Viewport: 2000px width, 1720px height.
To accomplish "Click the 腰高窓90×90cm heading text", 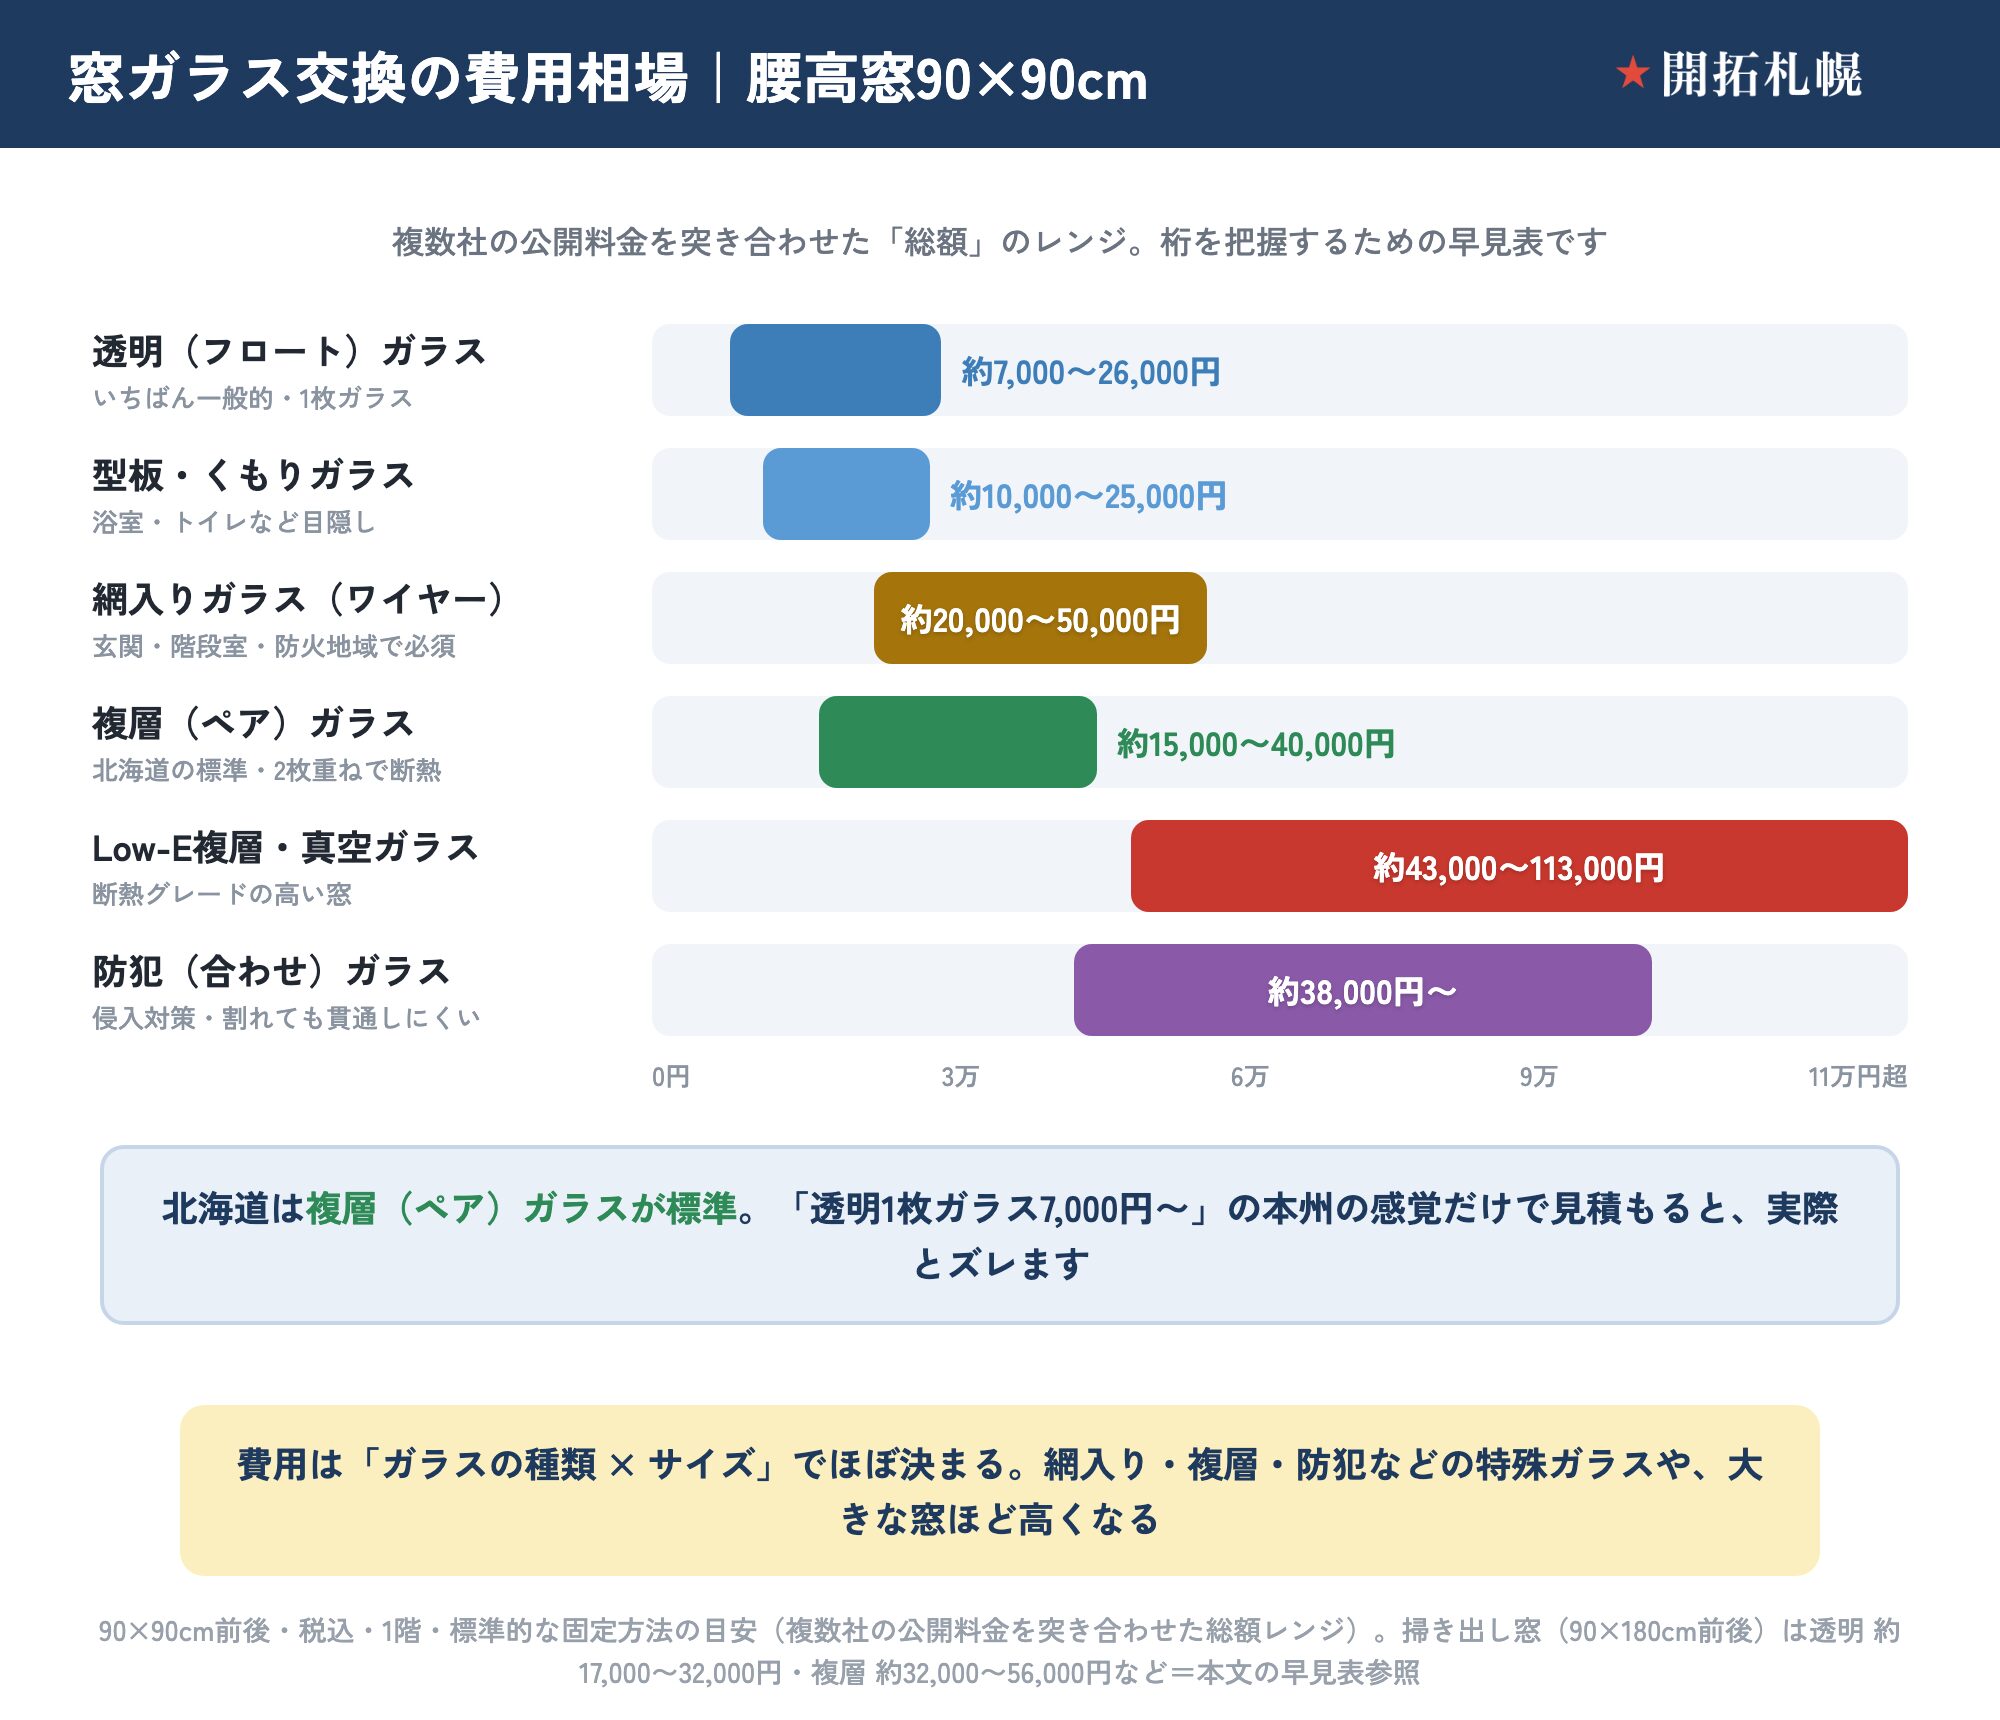I will 947,78.
